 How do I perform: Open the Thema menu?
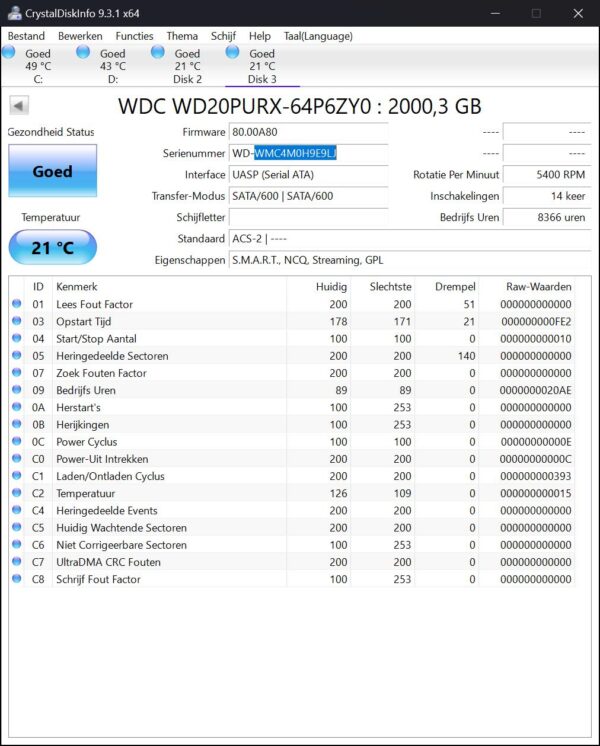point(182,36)
